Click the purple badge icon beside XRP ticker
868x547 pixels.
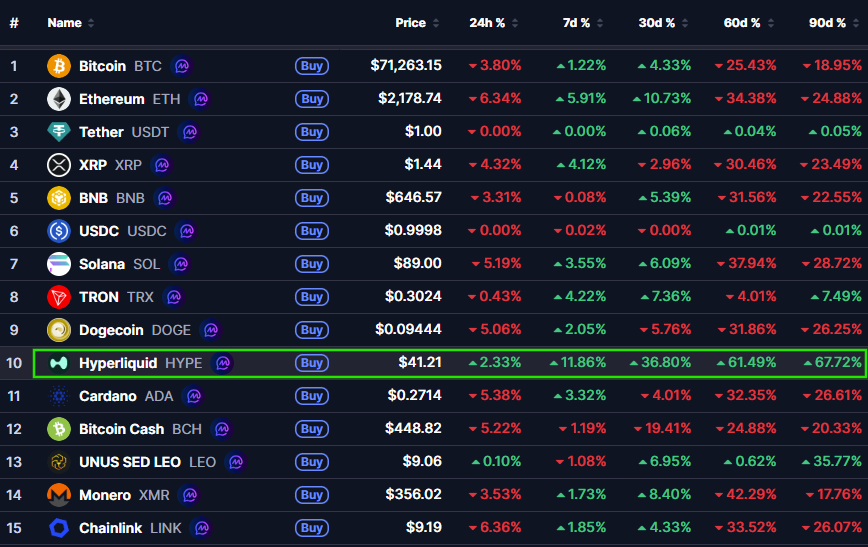162,165
